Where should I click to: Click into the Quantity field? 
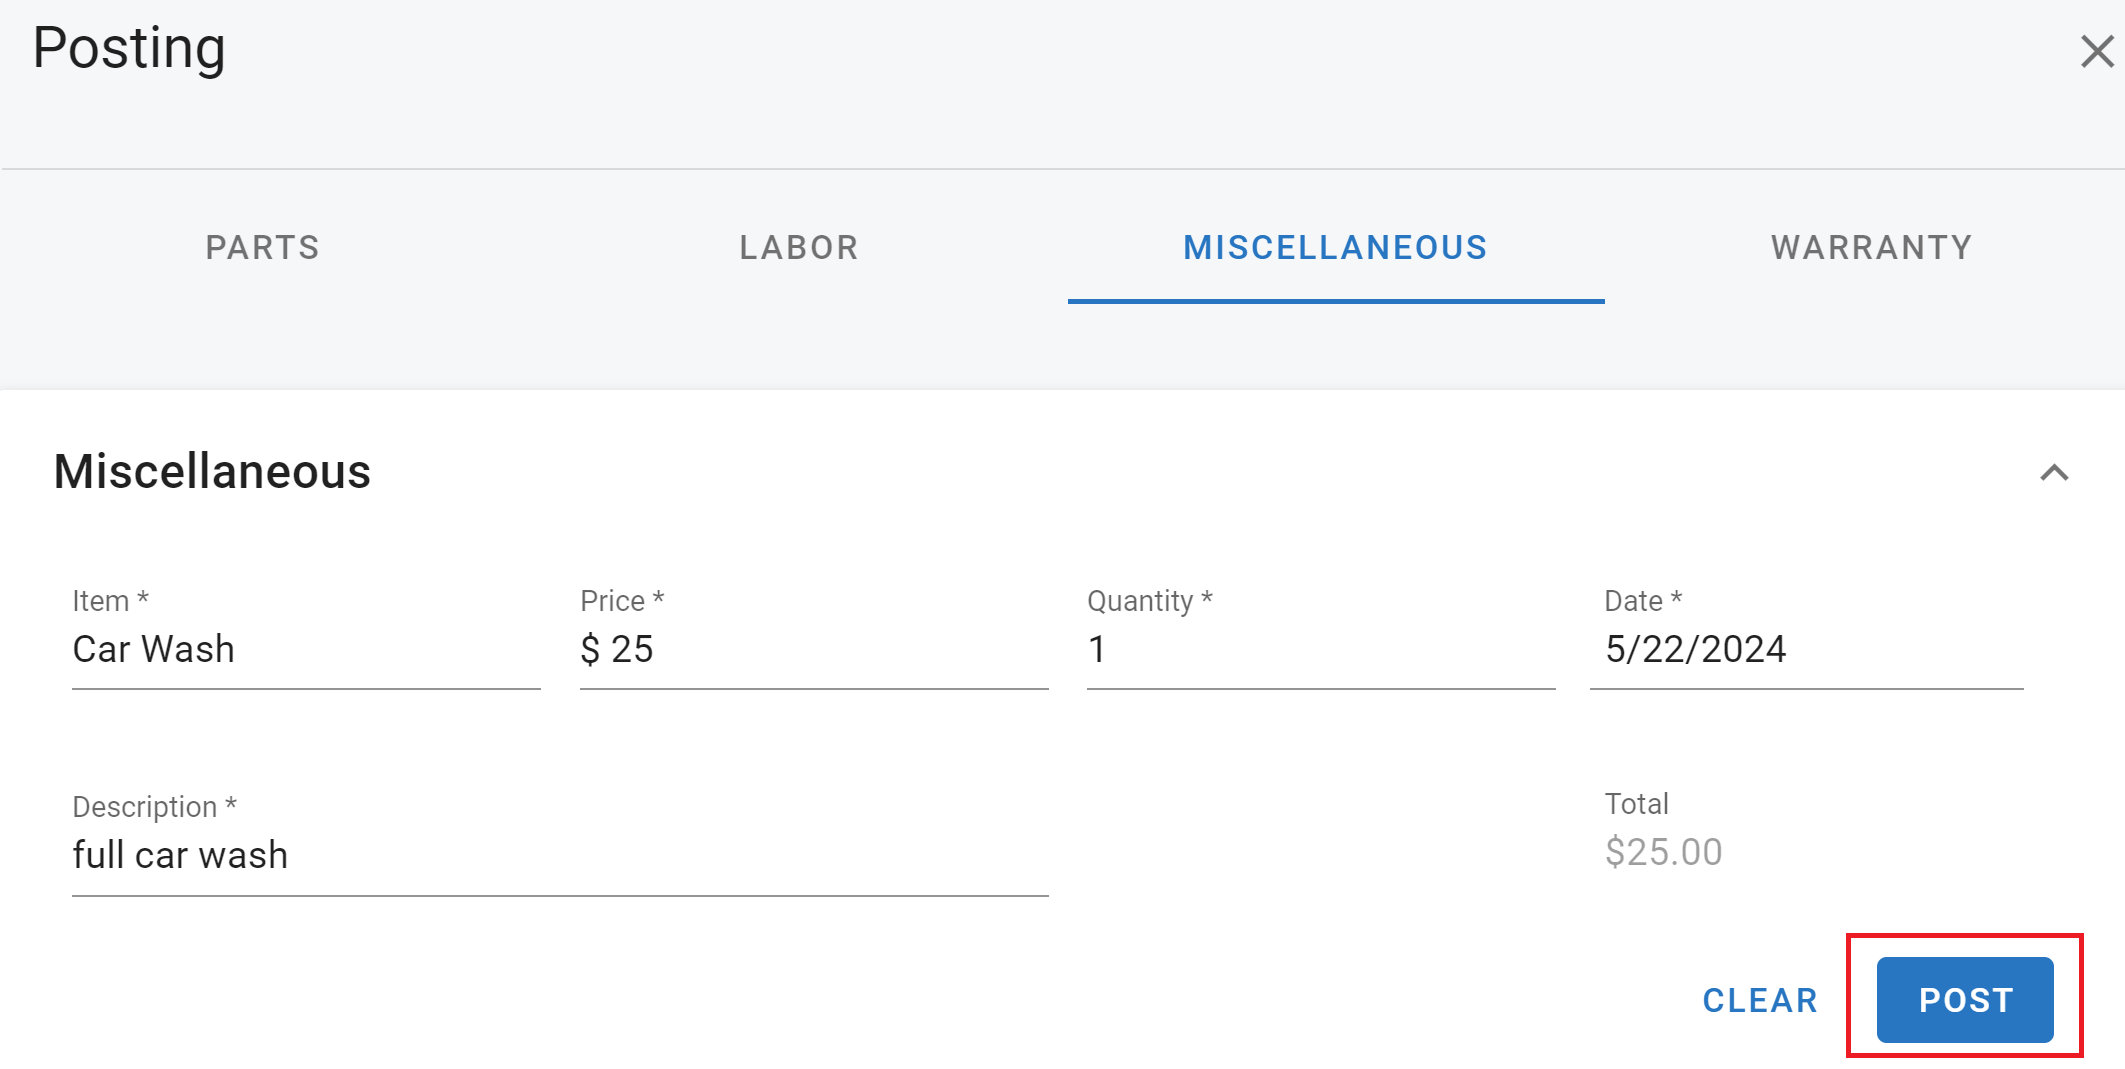tap(1320, 650)
